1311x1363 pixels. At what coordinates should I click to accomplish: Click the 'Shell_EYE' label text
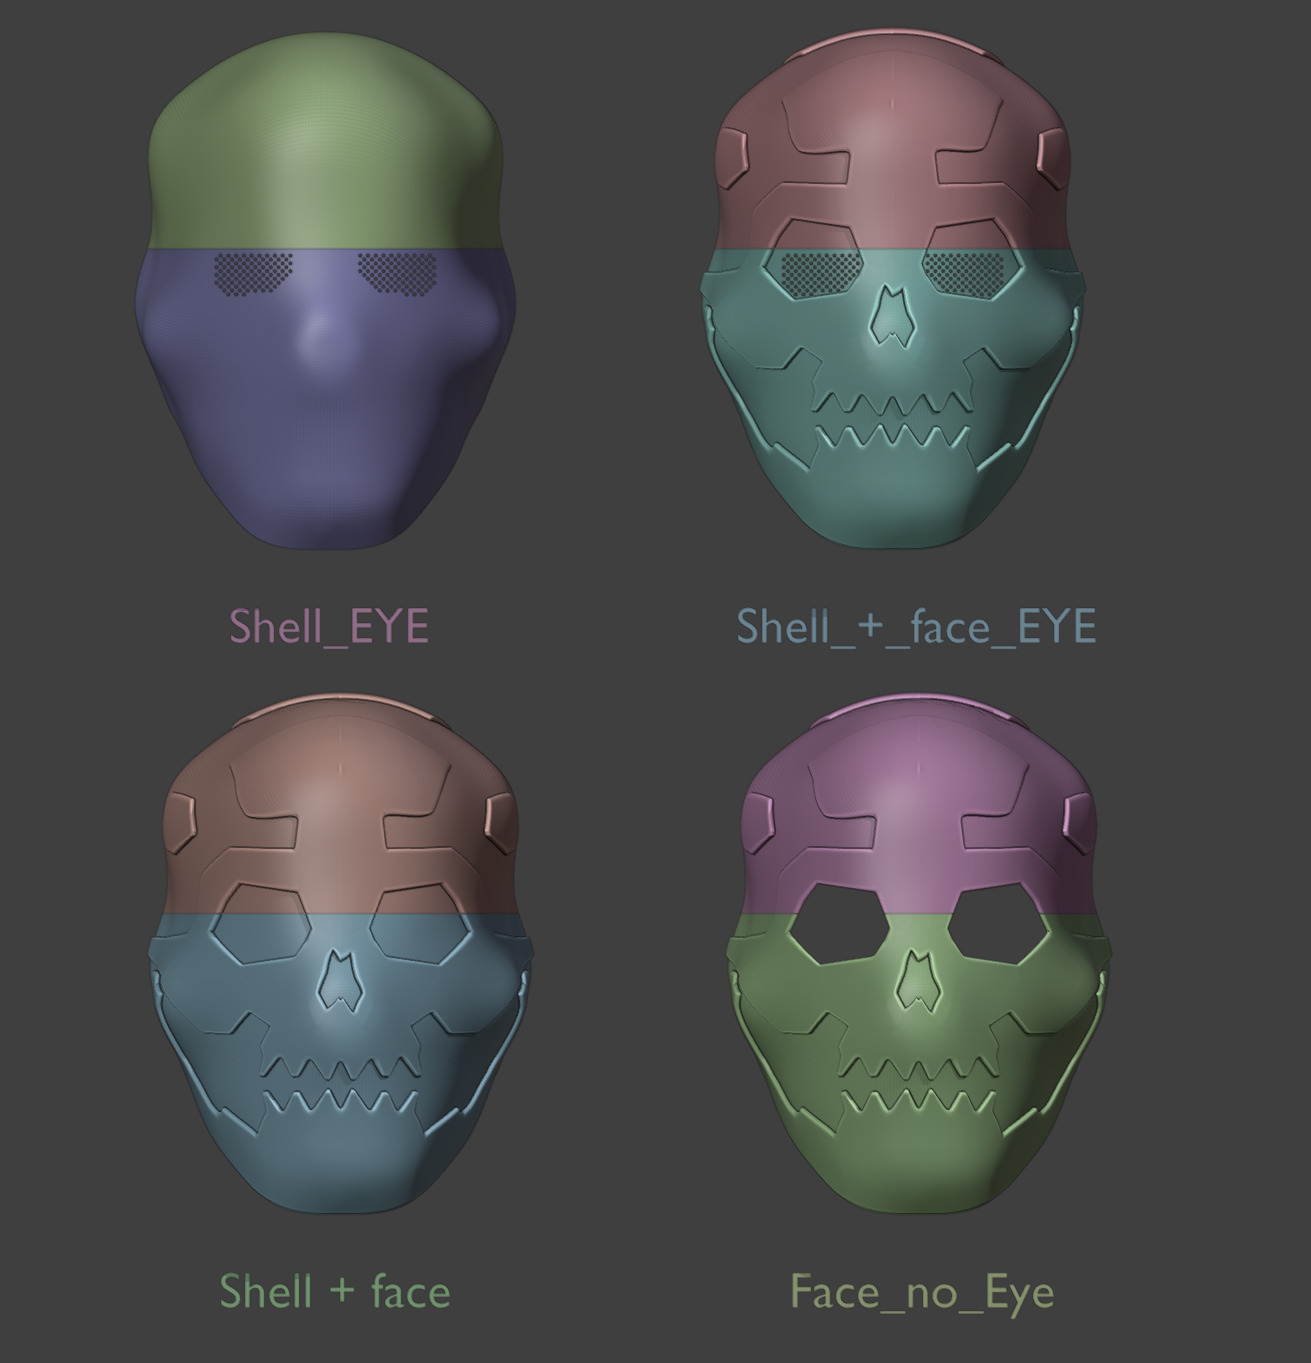click(329, 627)
